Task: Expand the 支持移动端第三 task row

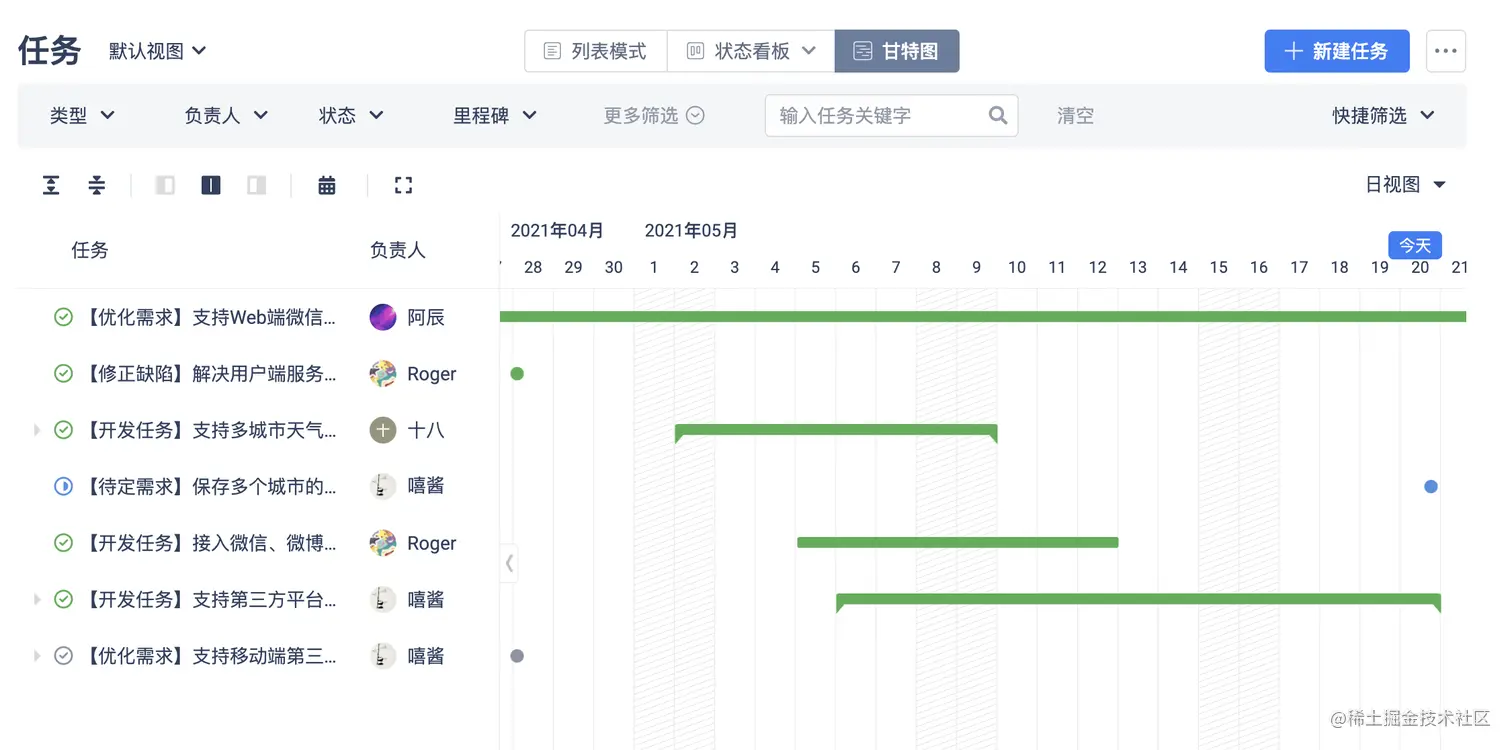Action: click(37, 656)
